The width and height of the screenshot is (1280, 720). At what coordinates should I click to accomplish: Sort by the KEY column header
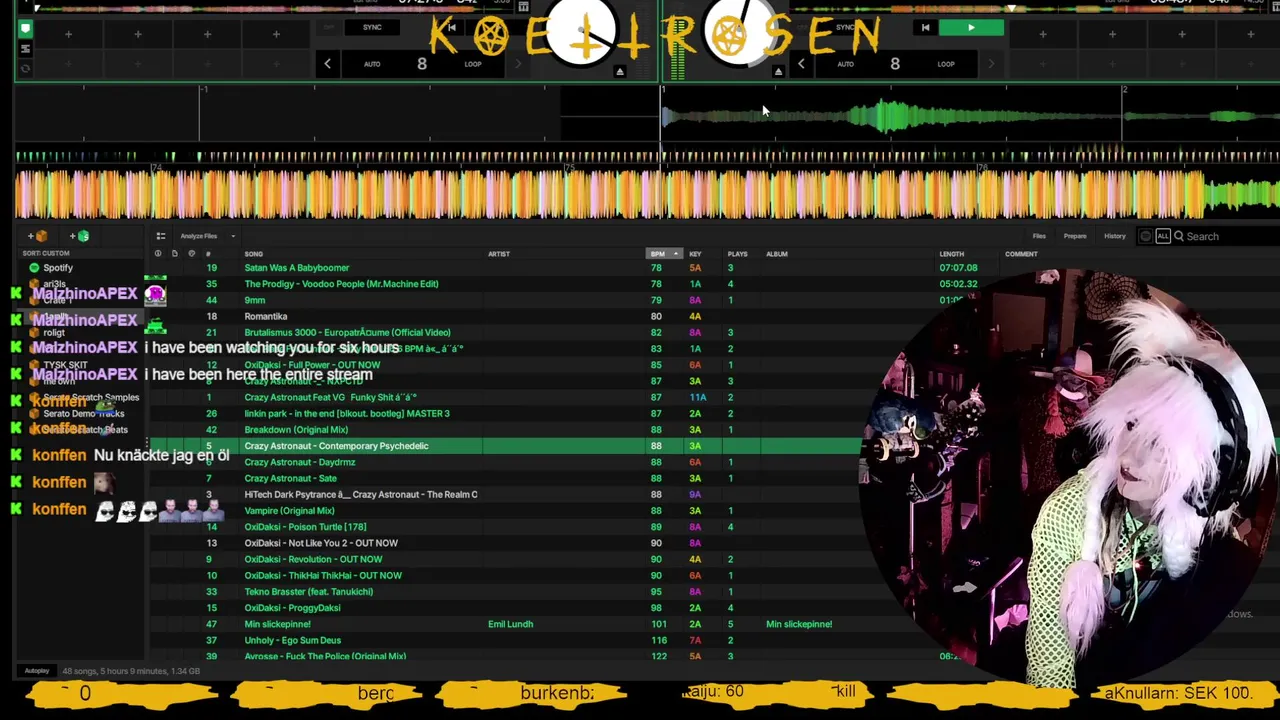click(695, 254)
